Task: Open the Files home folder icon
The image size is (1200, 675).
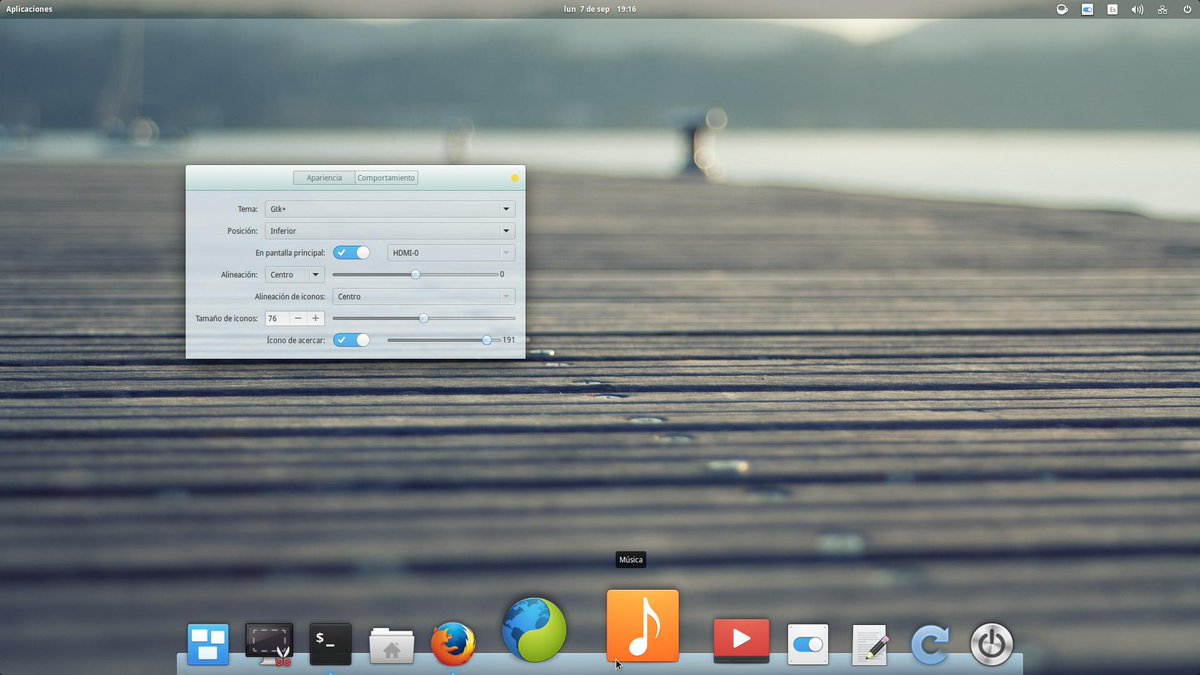Action: [x=392, y=646]
